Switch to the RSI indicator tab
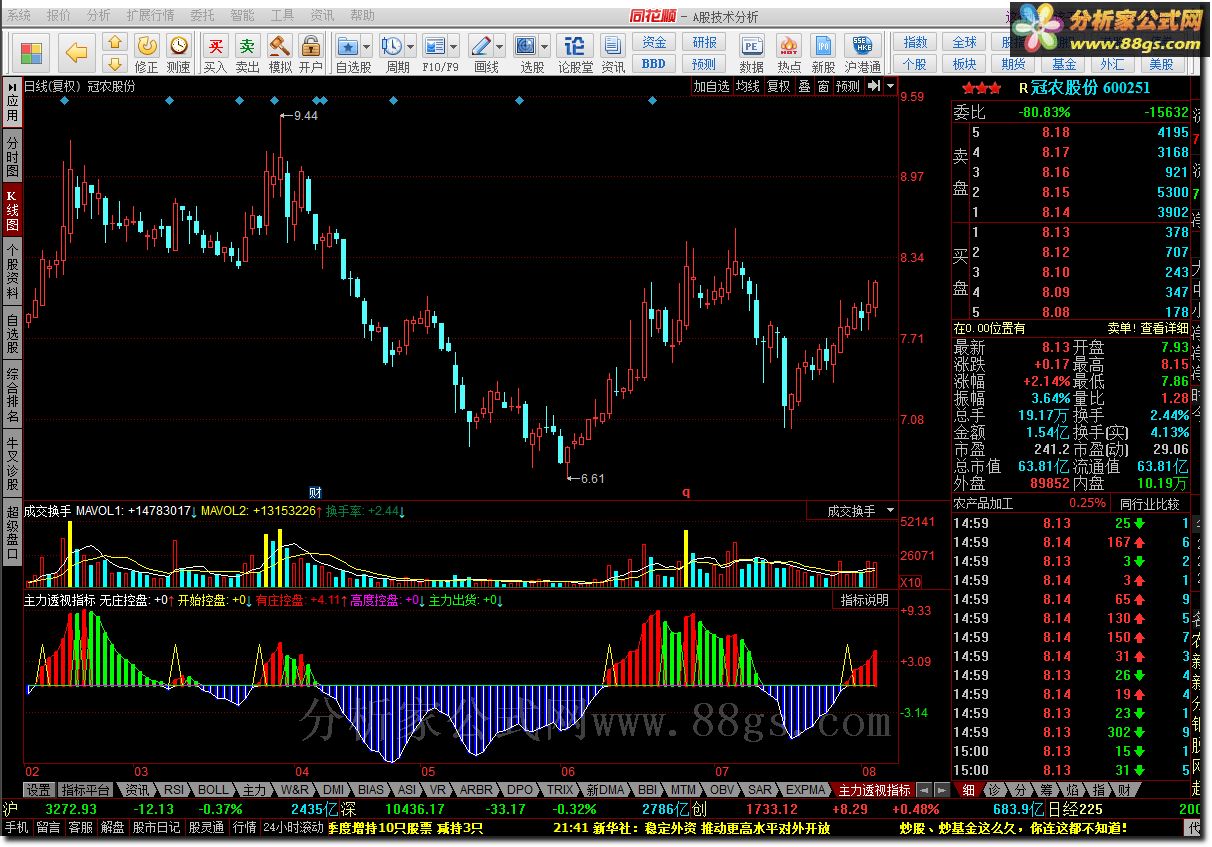 [x=174, y=790]
